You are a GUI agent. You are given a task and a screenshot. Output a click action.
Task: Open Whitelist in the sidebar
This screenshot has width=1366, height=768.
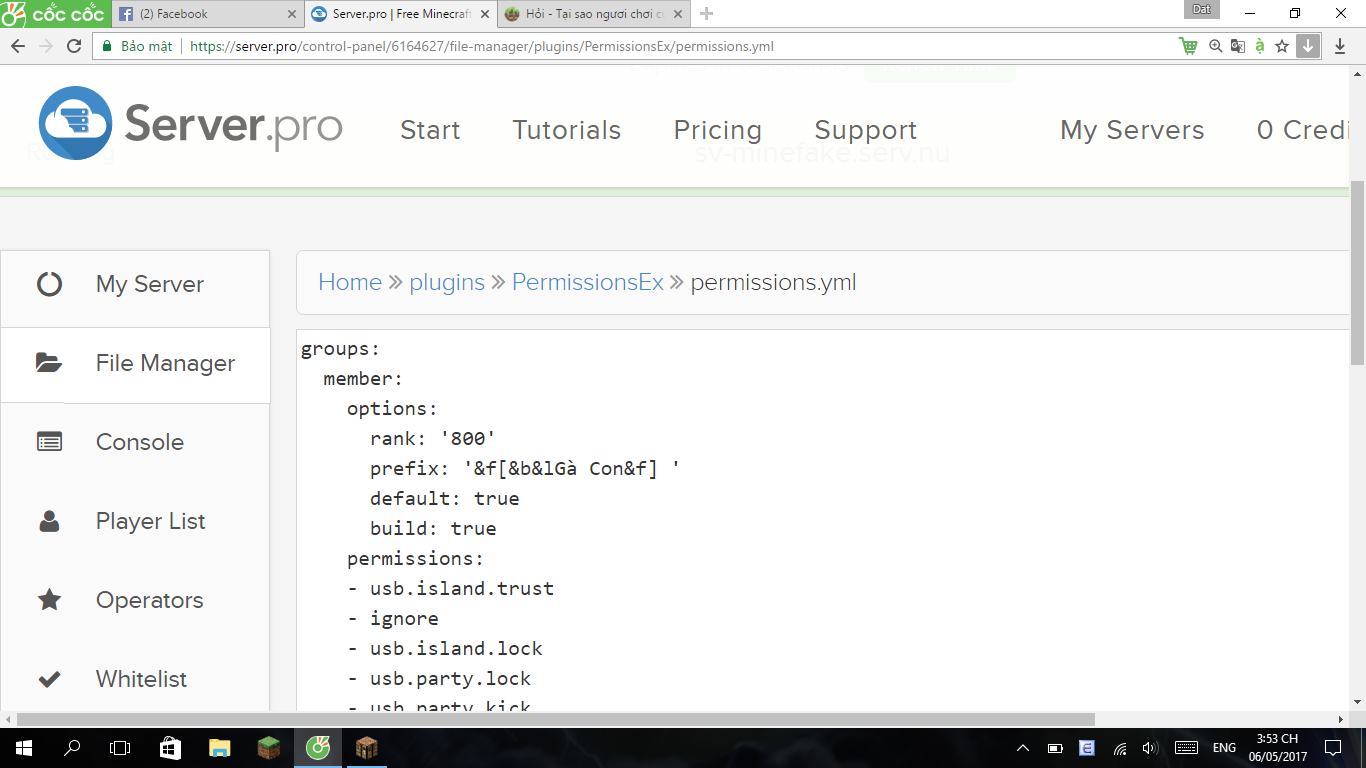[135, 679]
